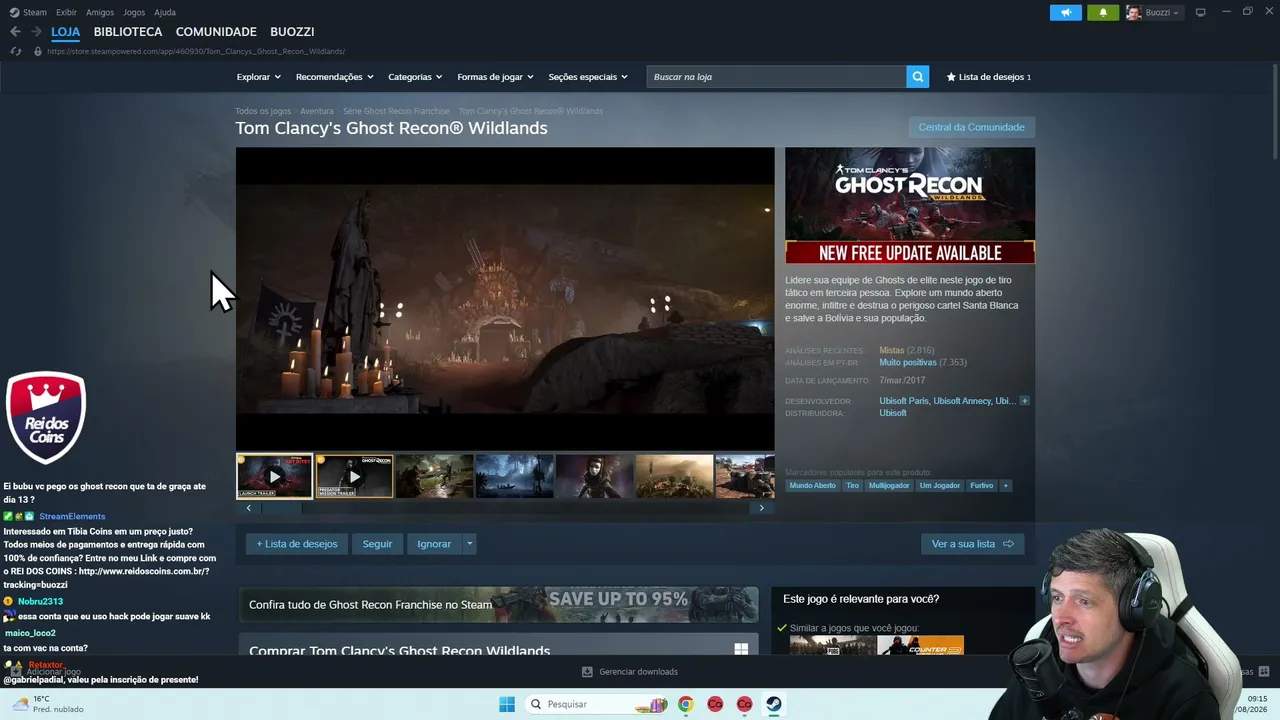
Task: Open the Amigos menu
Action: click(x=100, y=13)
